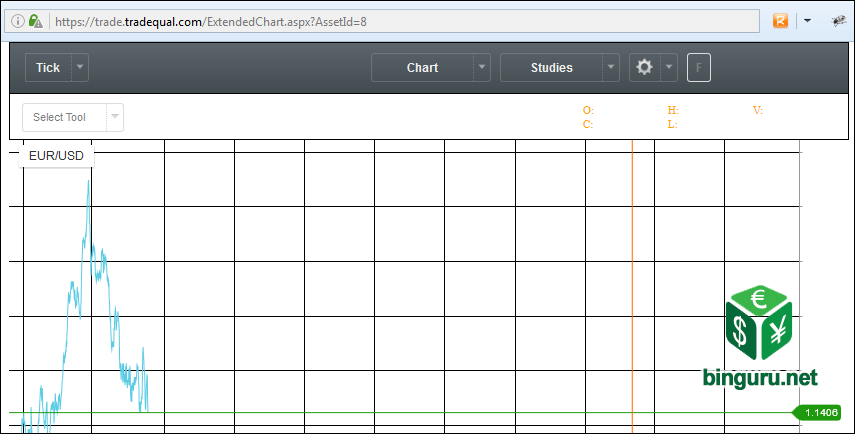Click the L: low value label

tap(672, 124)
